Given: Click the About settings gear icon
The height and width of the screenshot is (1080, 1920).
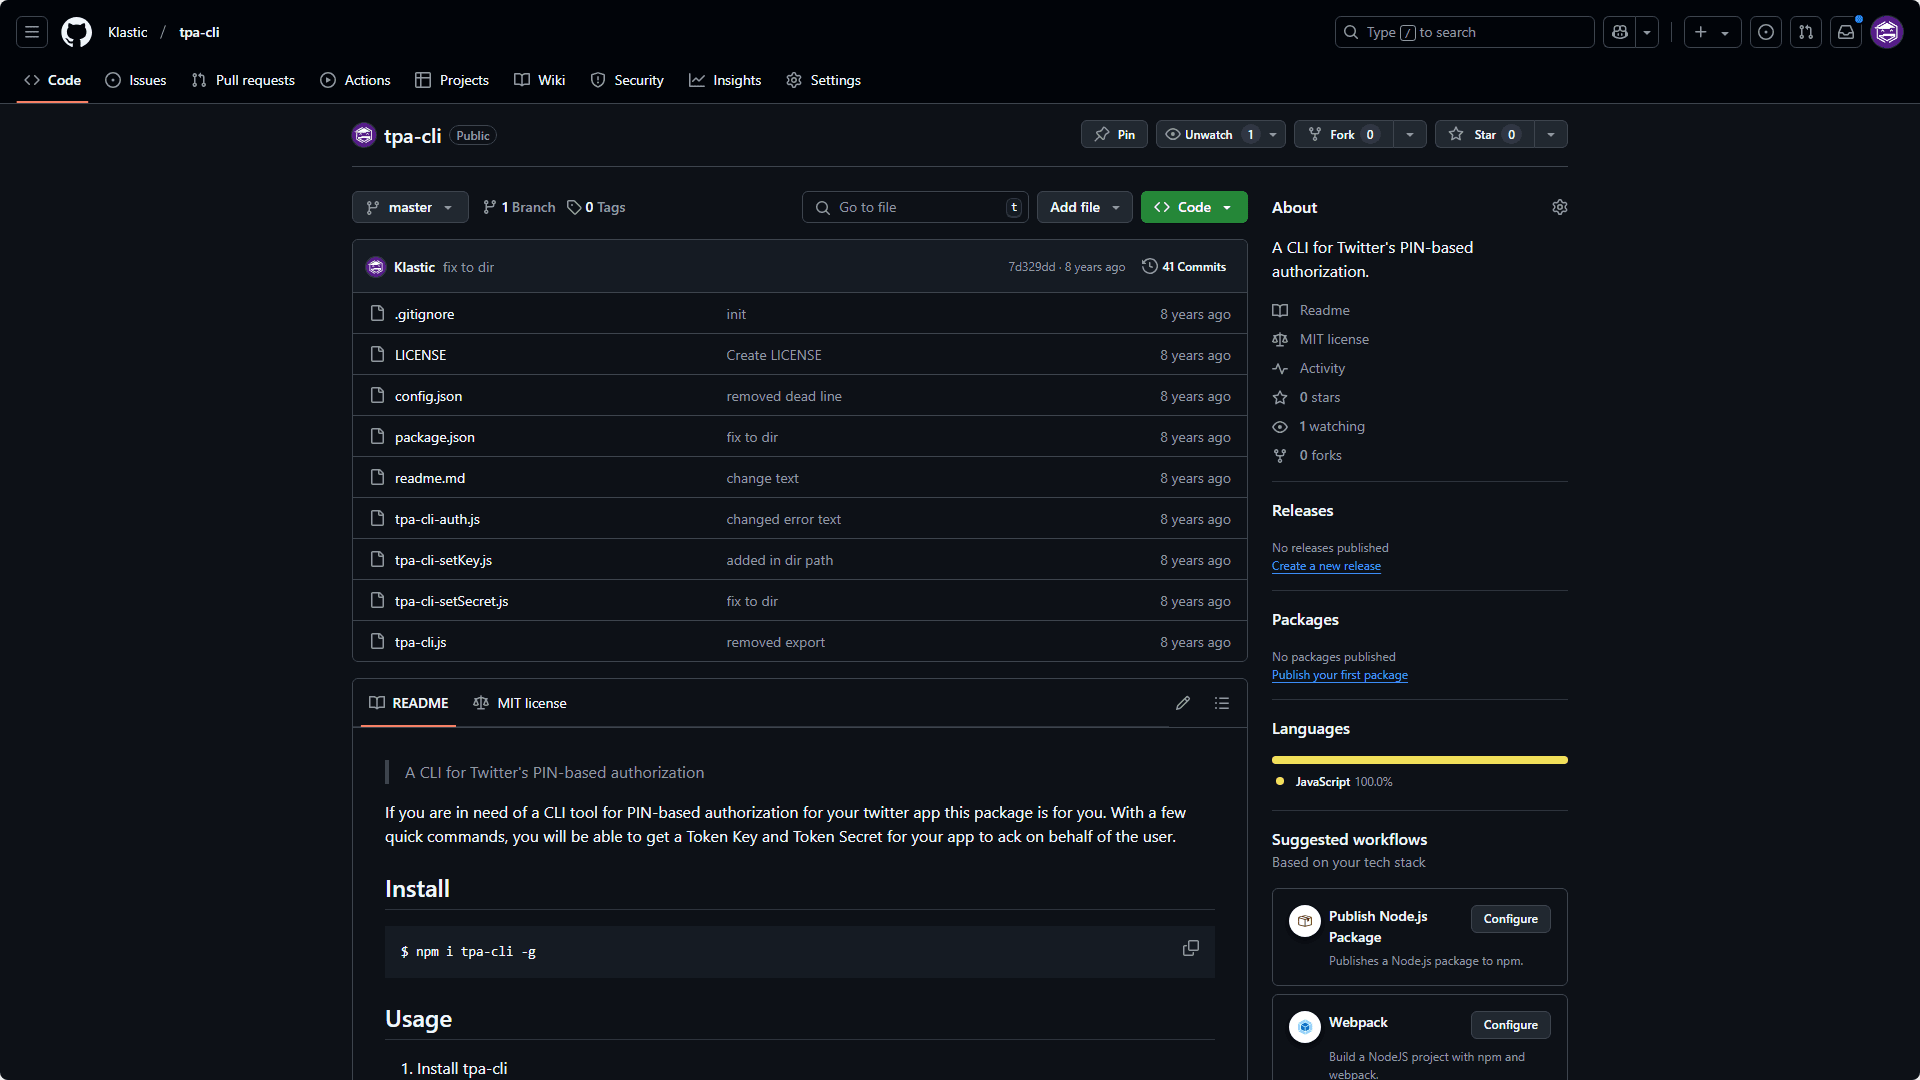Looking at the screenshot, I should (x=1559, y=207).
